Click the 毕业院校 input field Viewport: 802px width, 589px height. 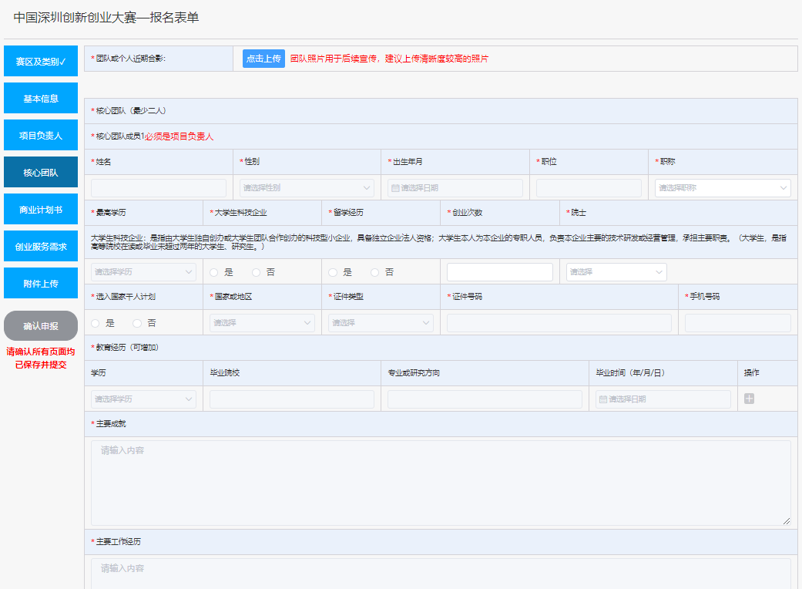tap(292, 399)
